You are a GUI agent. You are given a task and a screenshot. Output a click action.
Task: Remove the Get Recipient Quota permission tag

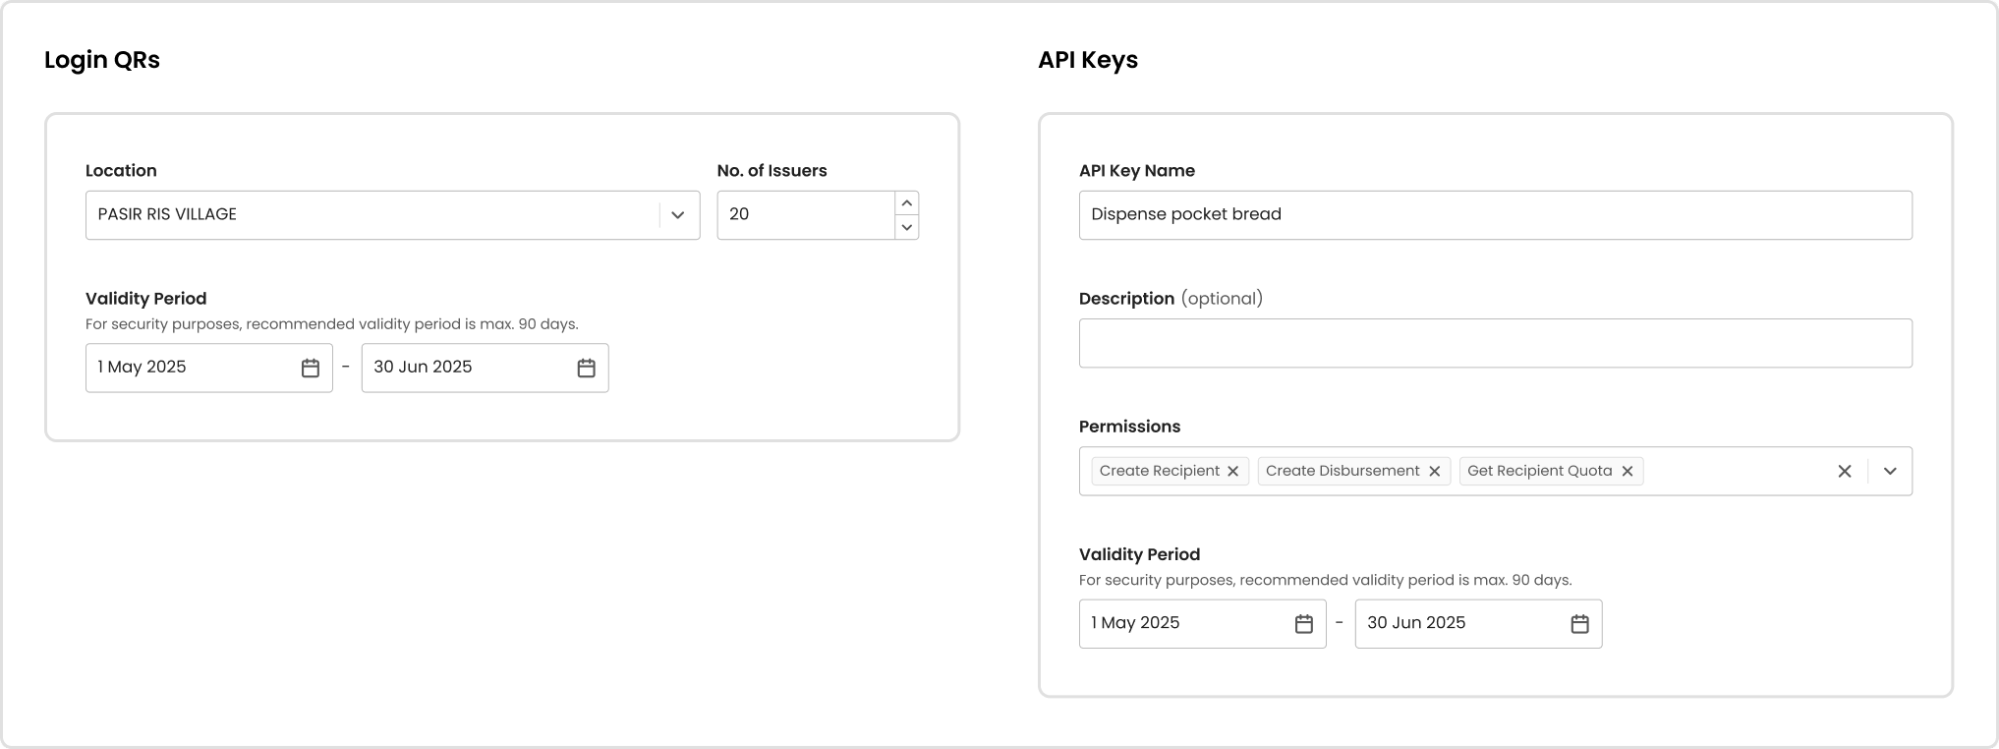[x=1627, y=471]
